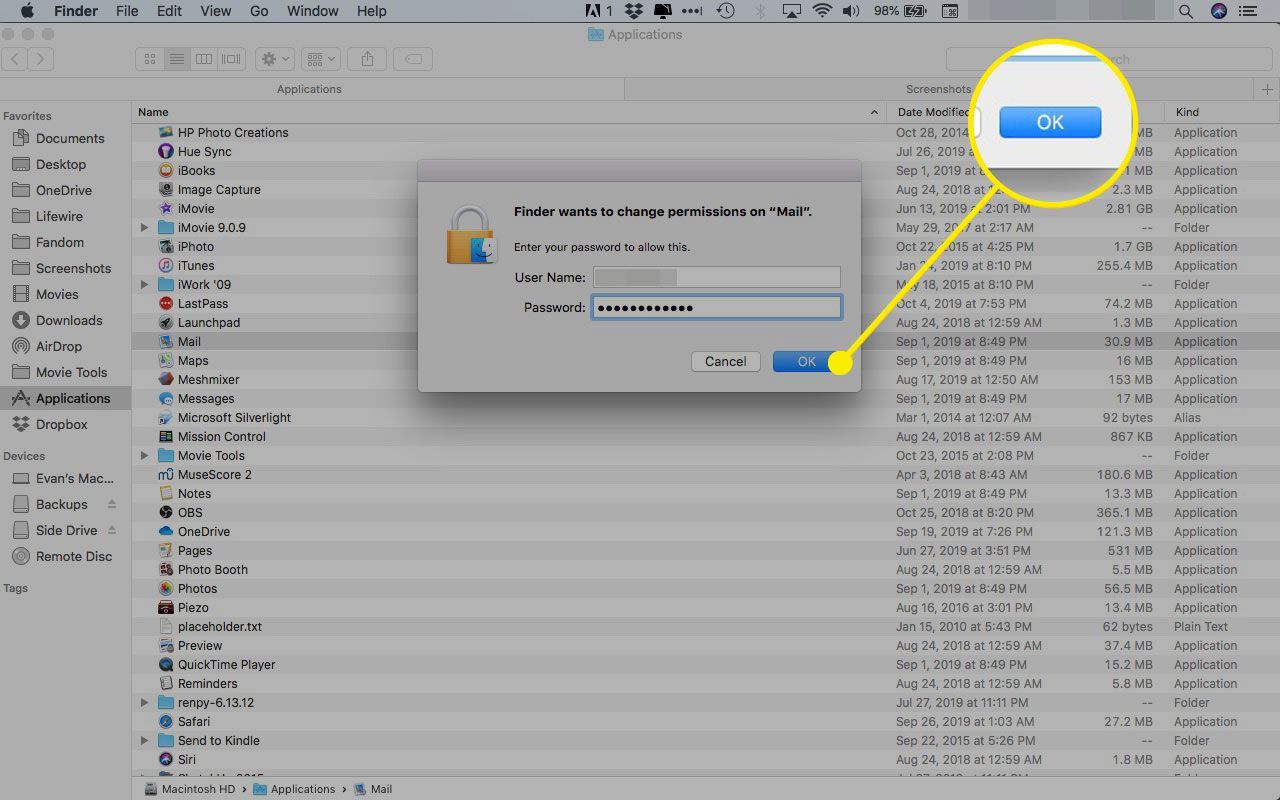The image size is (1280, 800).
Task: Select the Photo Booth app icon
Action: click(166, 570)
